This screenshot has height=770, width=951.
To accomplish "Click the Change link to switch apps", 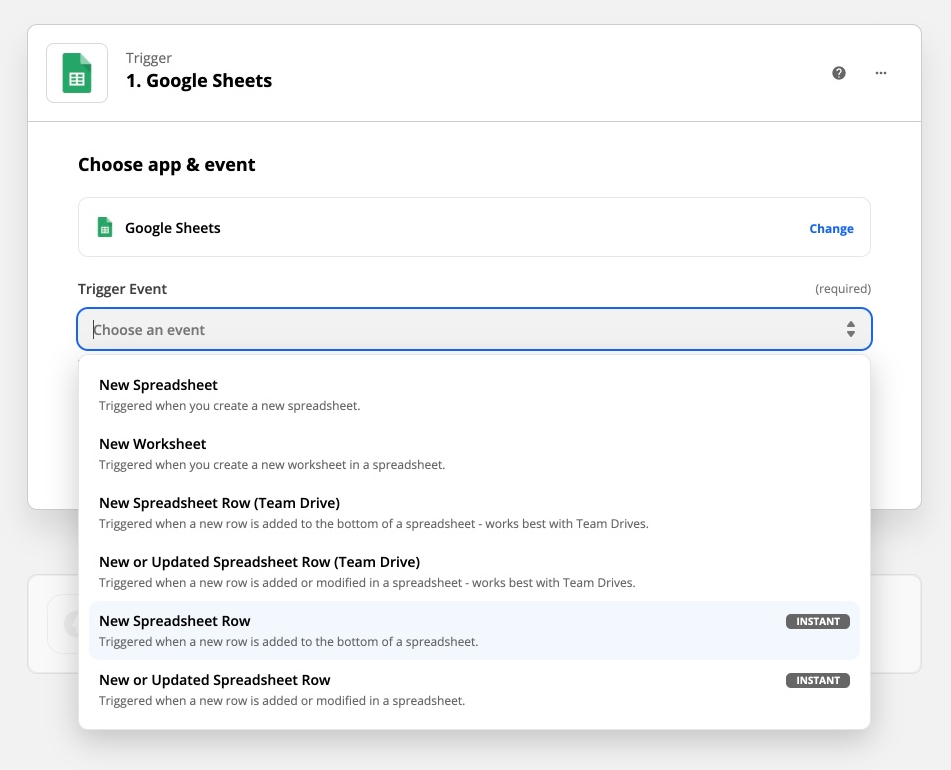I will click(x=831, y=228).
